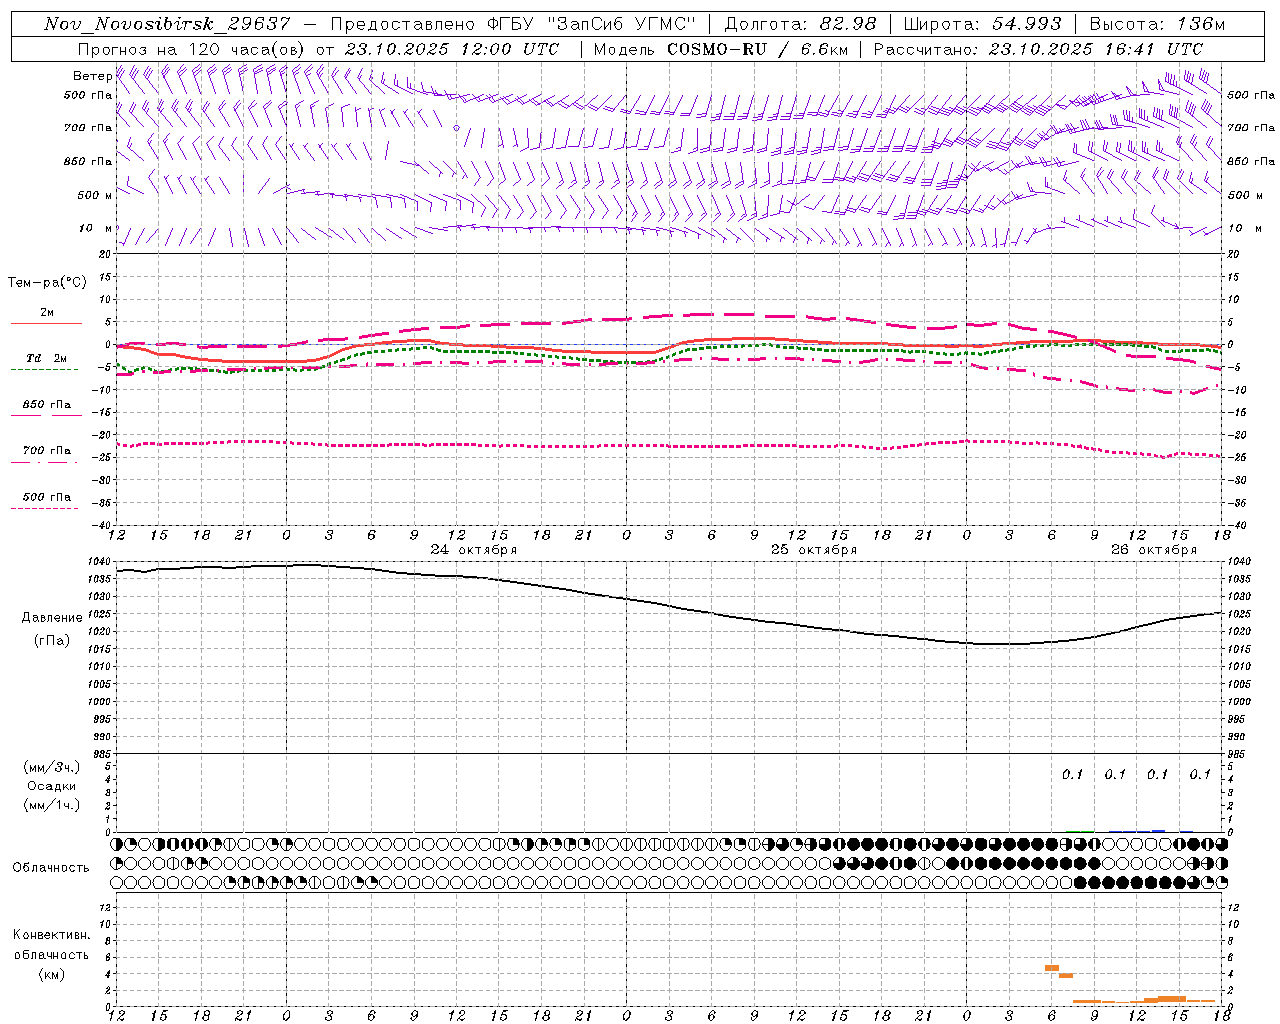Viewport: 1280px width, 1024px height.
Task: Click the Облачность row label
Action: tap(51, 868)
